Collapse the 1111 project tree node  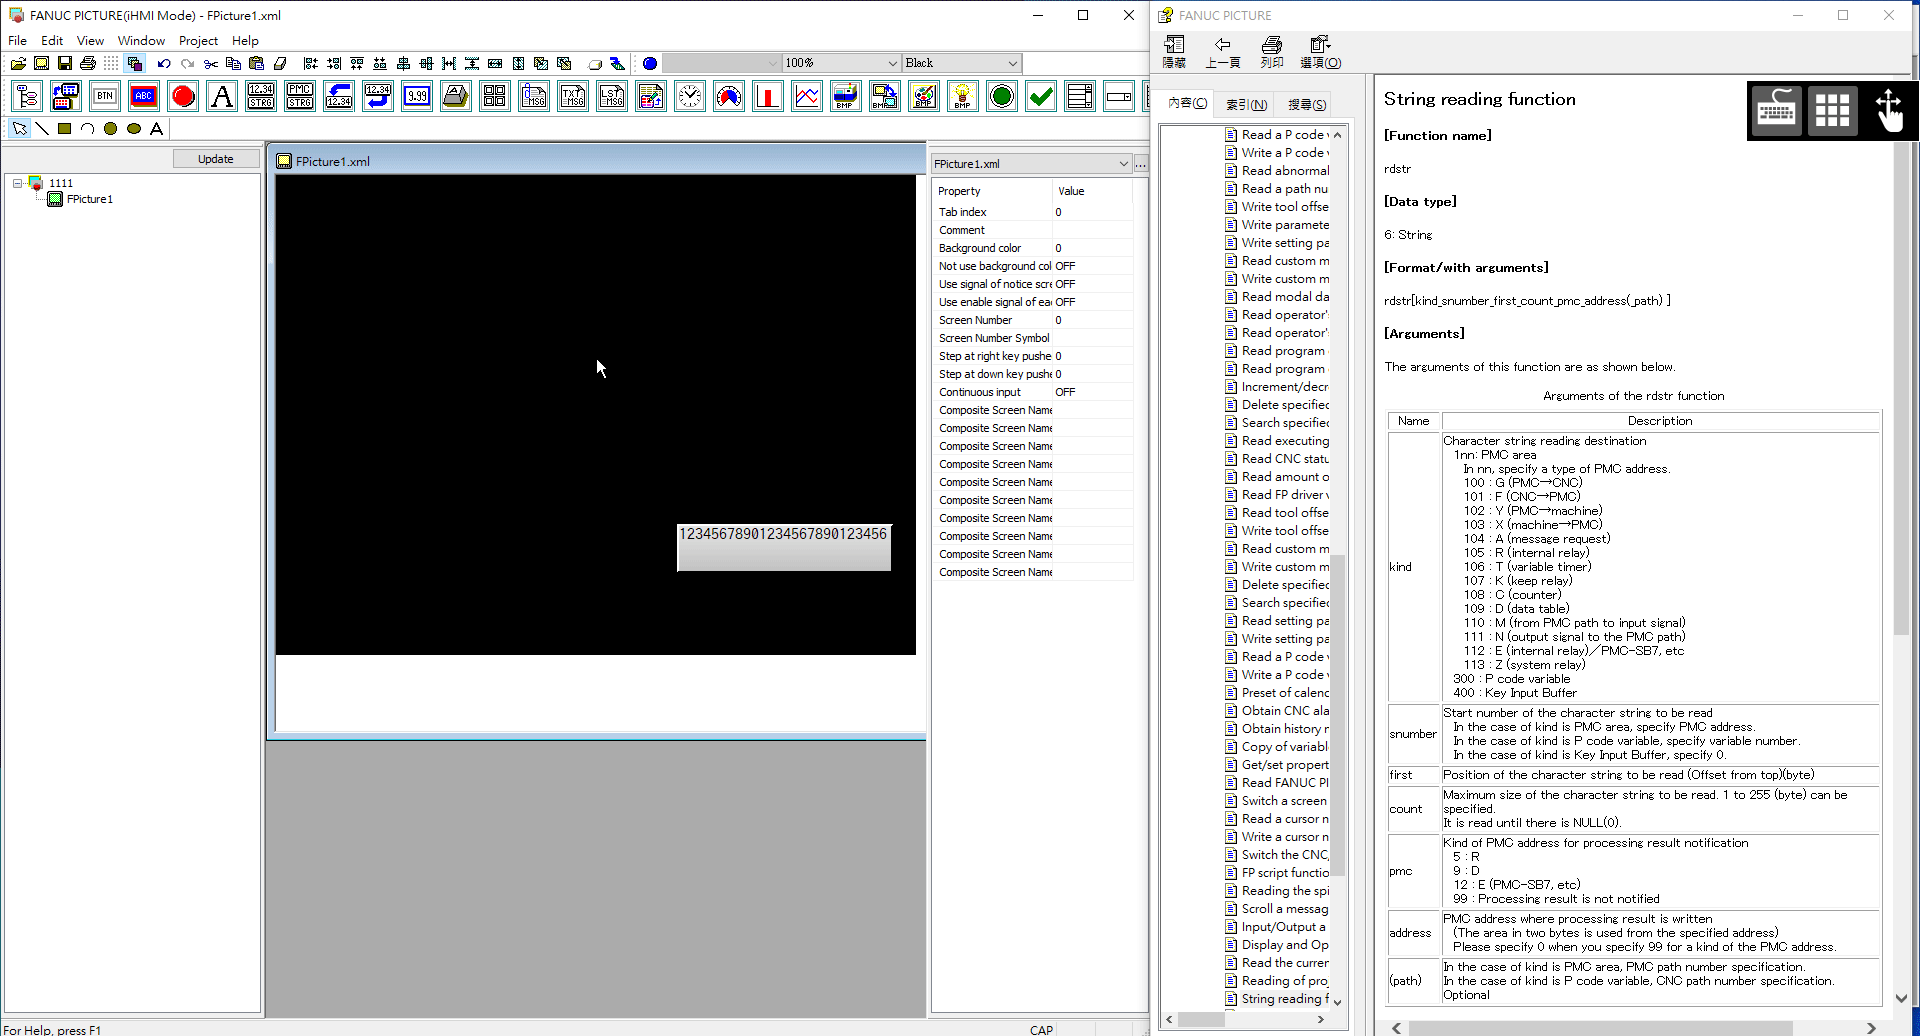[18, 183]
